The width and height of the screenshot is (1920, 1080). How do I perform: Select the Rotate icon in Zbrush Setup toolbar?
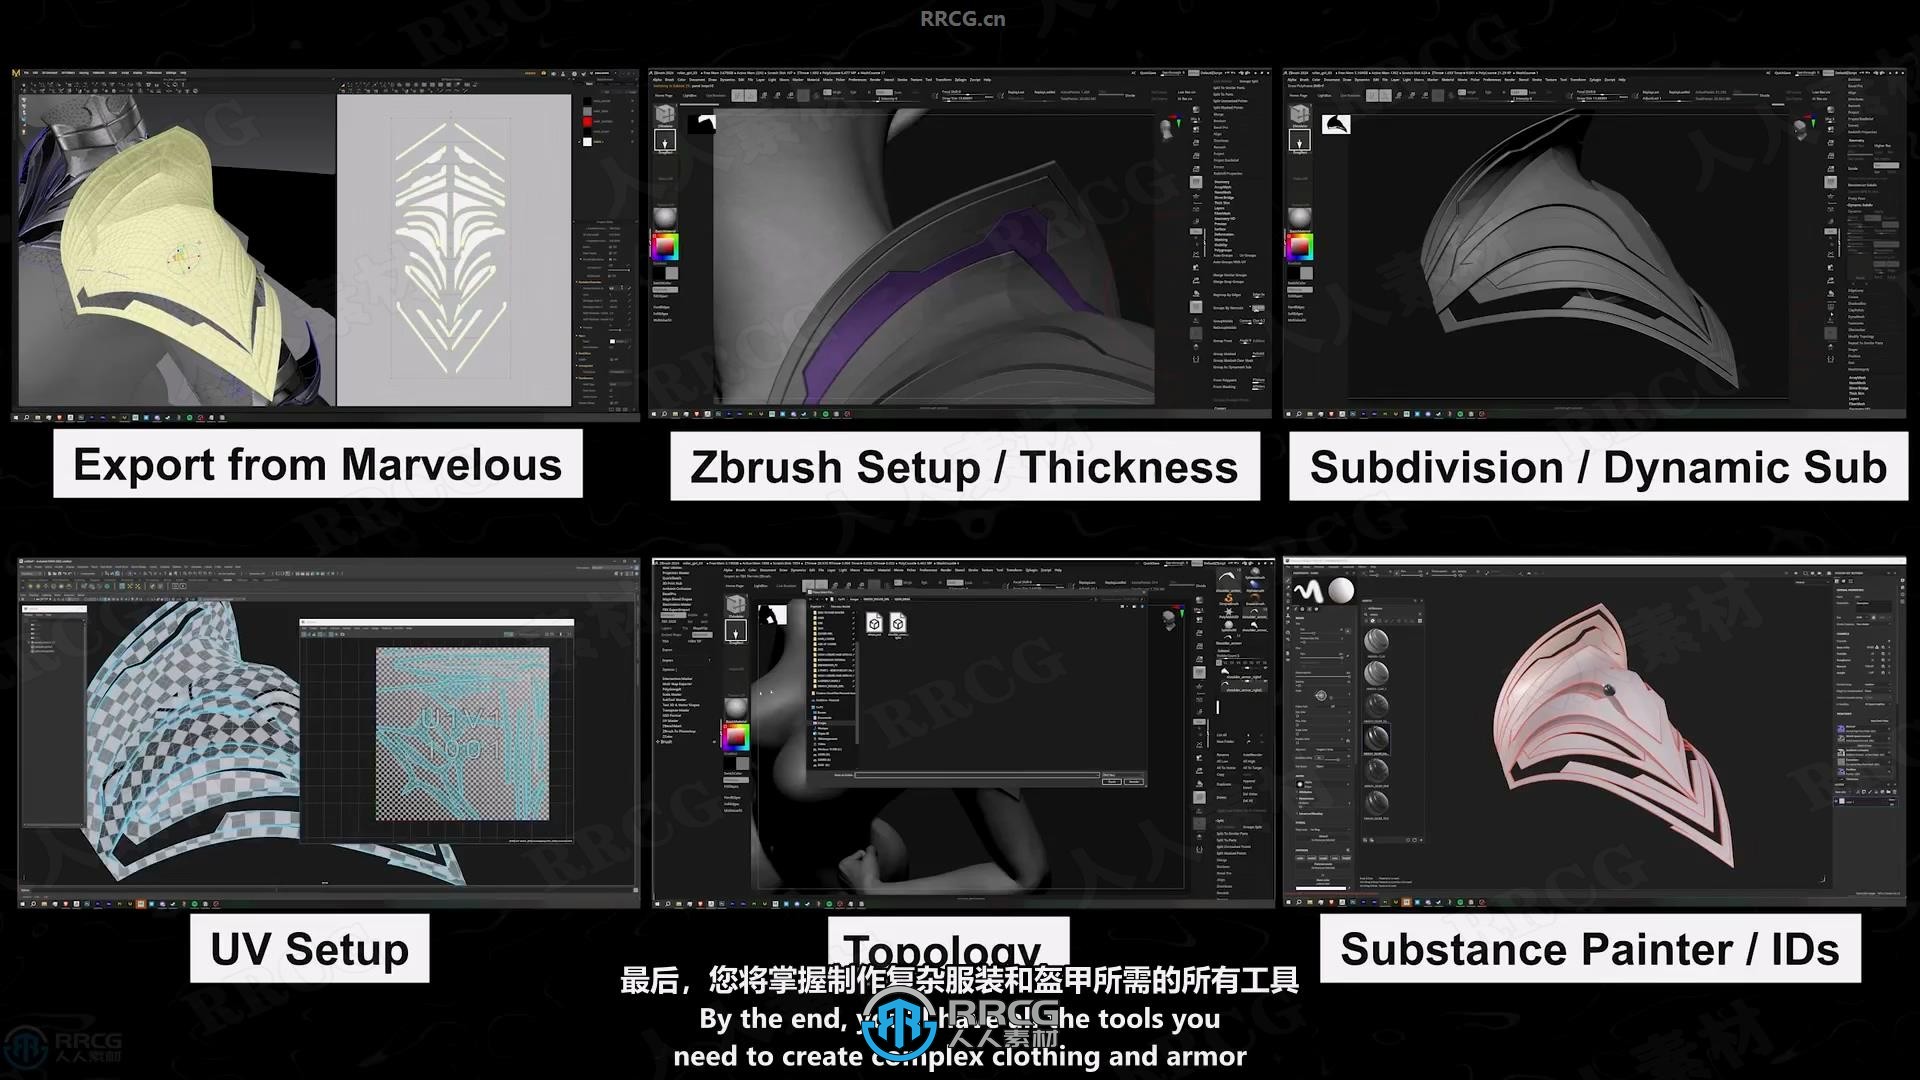coord(790,95)
